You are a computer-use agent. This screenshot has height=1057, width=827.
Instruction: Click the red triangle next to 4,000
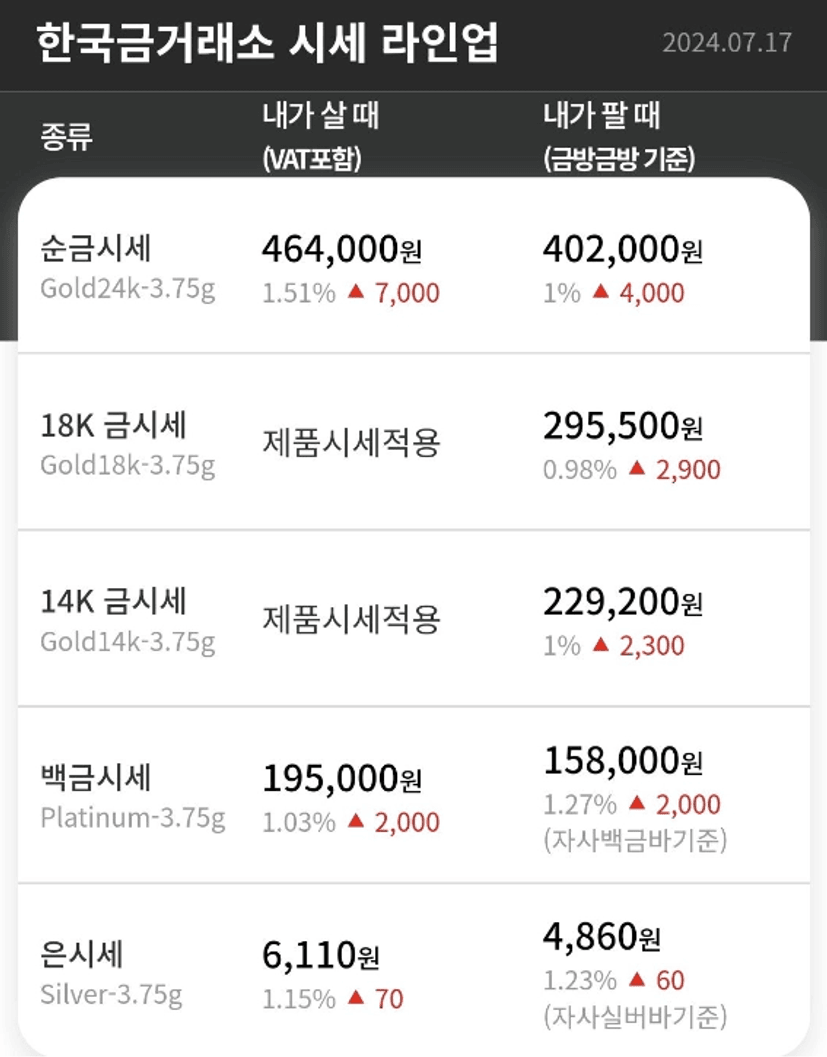click(x=600, y=292)
